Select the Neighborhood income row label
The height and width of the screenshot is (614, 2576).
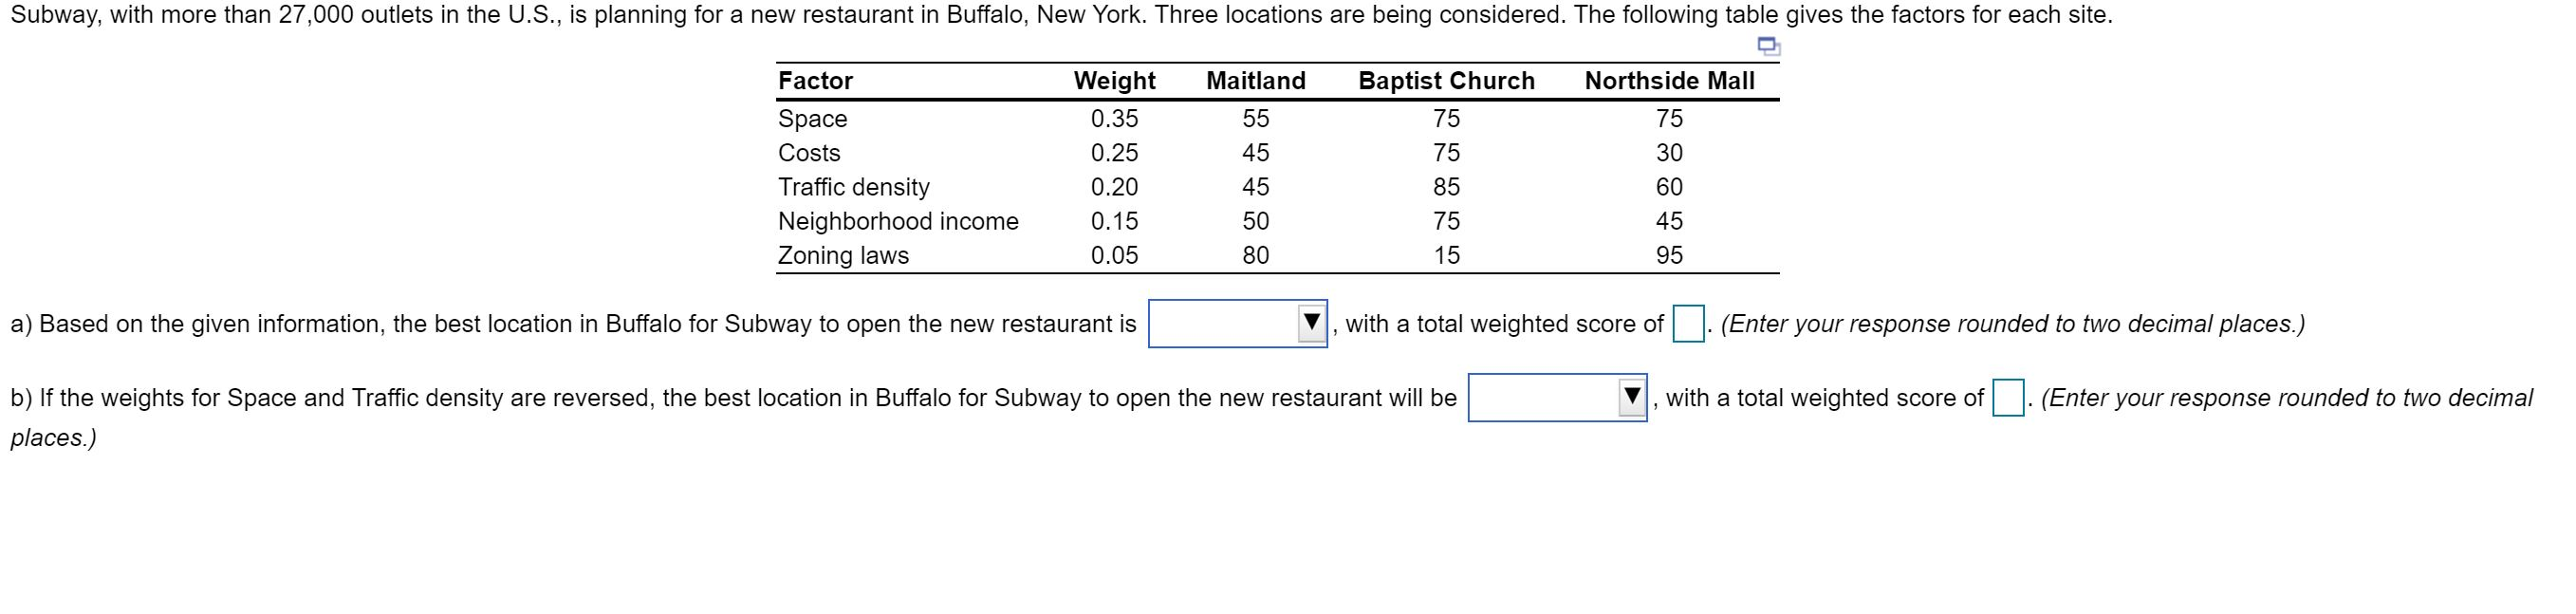pos(899,221)
